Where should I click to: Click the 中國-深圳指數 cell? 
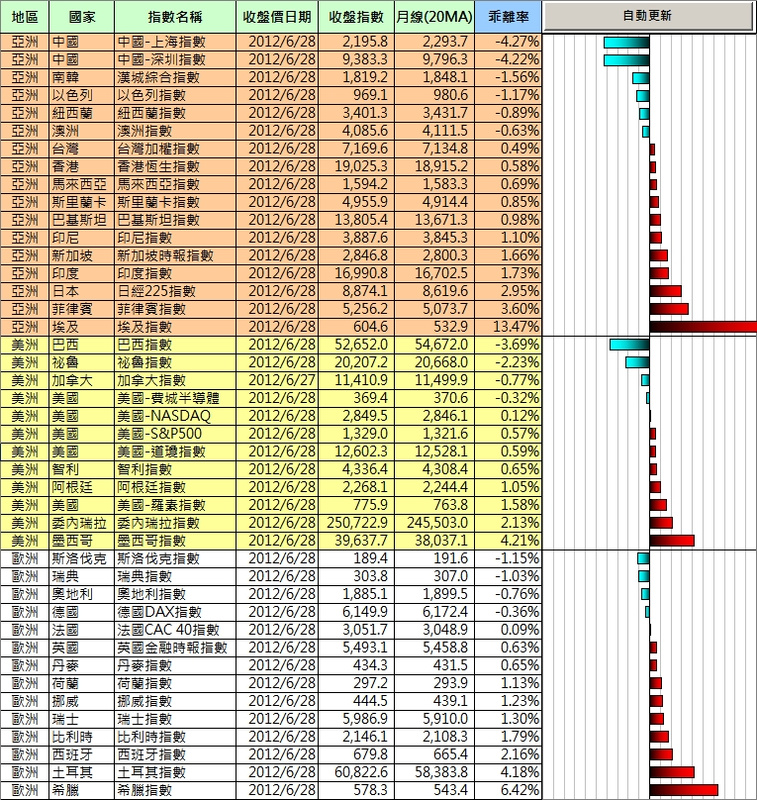click(175, 60)
